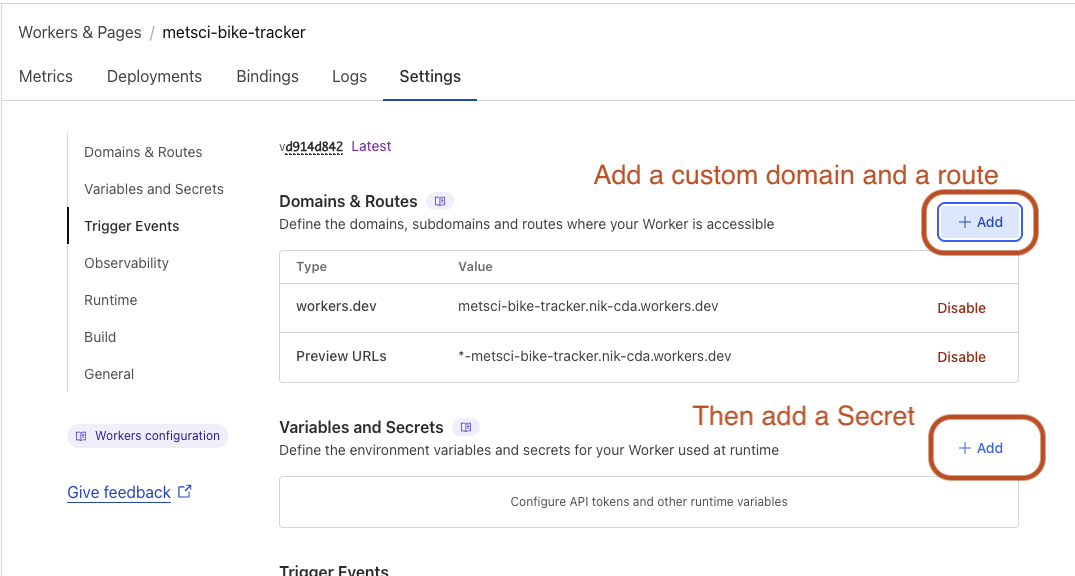This screenshot has height=576, width=1075.
Task: Open the Runtime settings section
Action: coord(110,300)
